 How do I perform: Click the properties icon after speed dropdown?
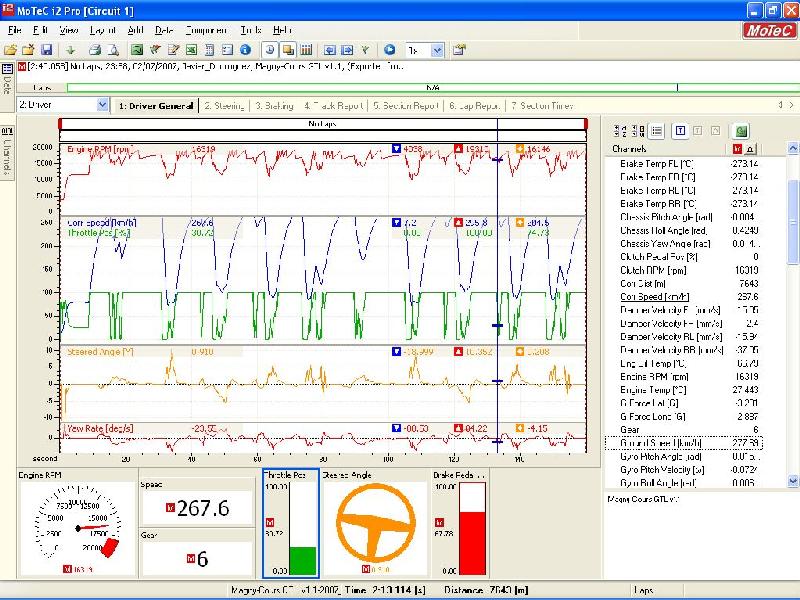[x=459, y=49]
